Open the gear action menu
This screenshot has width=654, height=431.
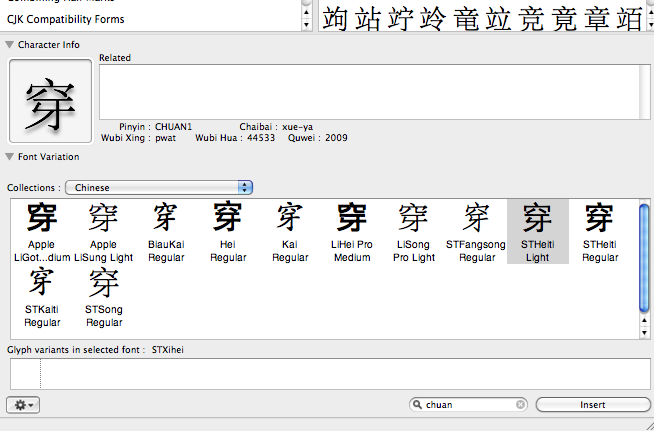click(x=22, y=405)
